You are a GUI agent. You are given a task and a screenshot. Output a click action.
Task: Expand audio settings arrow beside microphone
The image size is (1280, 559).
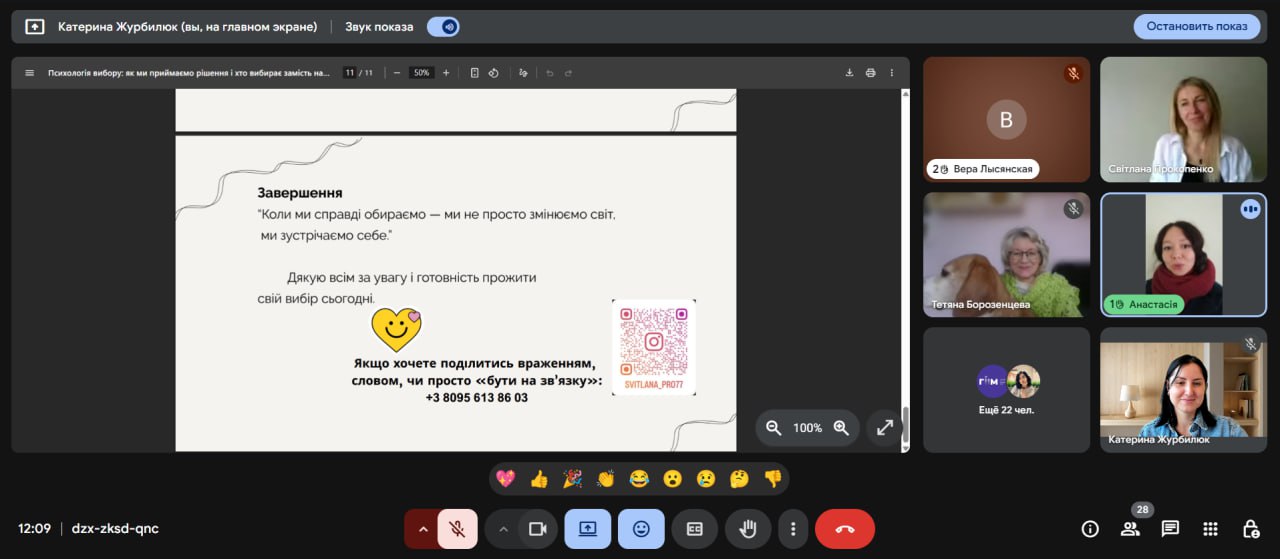[422, 529]
